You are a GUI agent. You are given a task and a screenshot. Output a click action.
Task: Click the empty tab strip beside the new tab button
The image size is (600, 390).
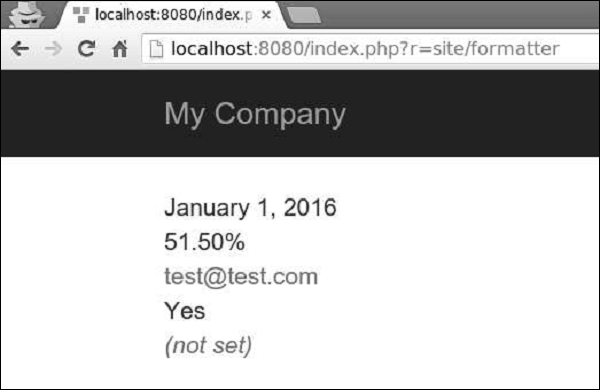coord(459,15)
